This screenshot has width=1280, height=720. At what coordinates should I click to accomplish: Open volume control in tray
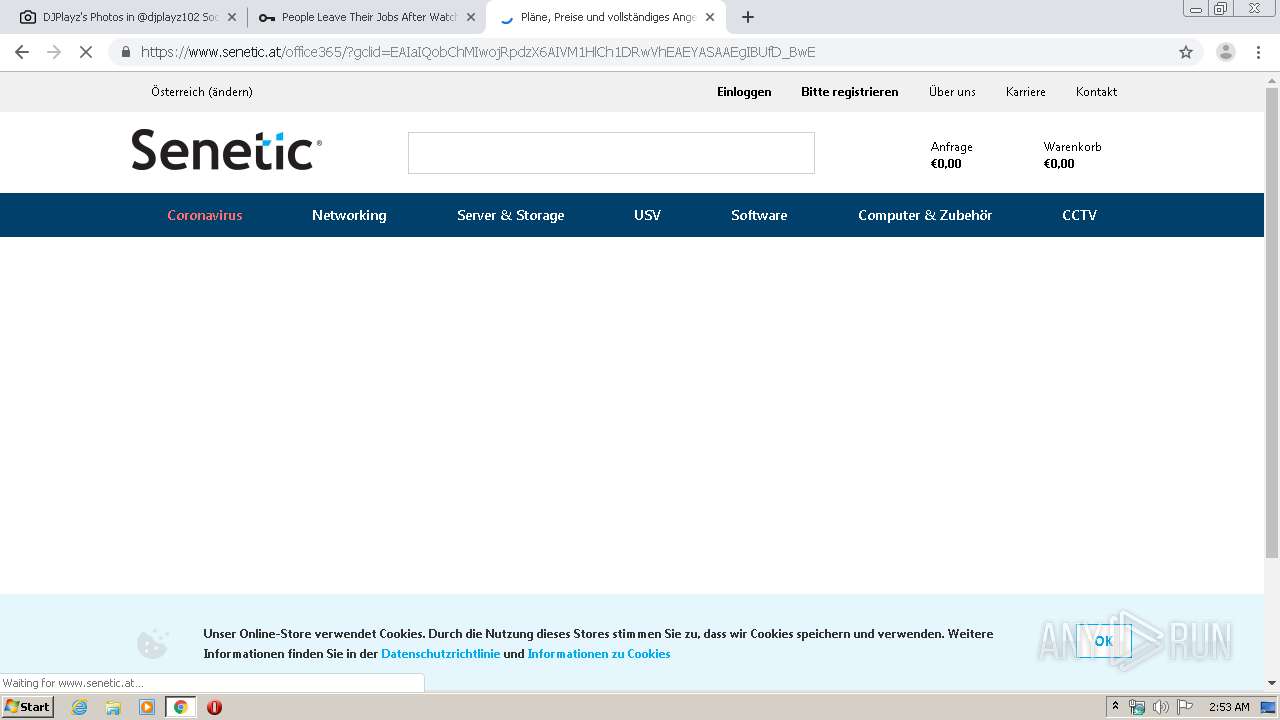click(x=1160, y=707)
